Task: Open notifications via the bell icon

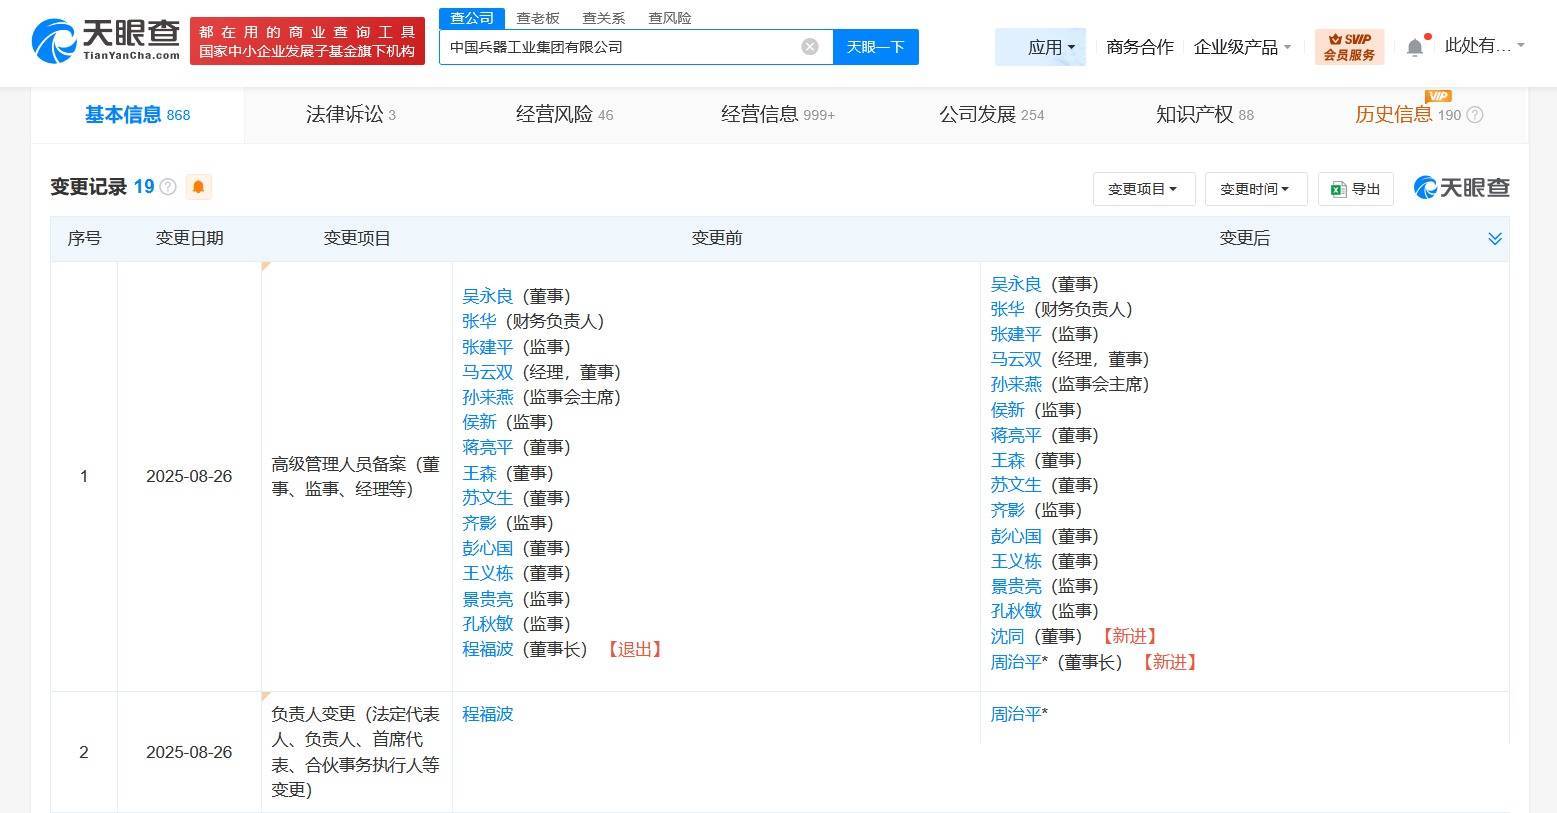Action: tap(1414, 47)
